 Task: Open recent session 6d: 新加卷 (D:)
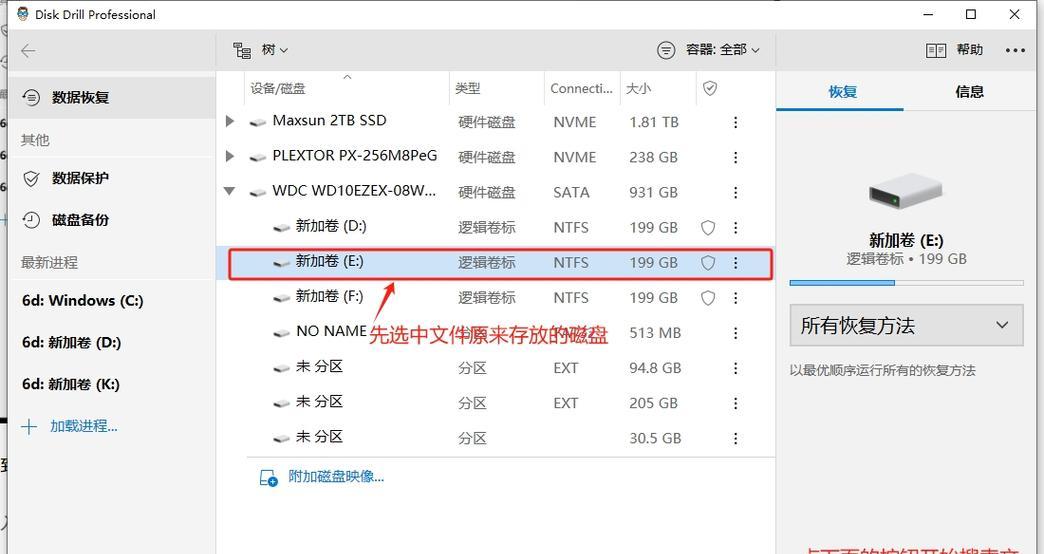[x=71, y=343]
